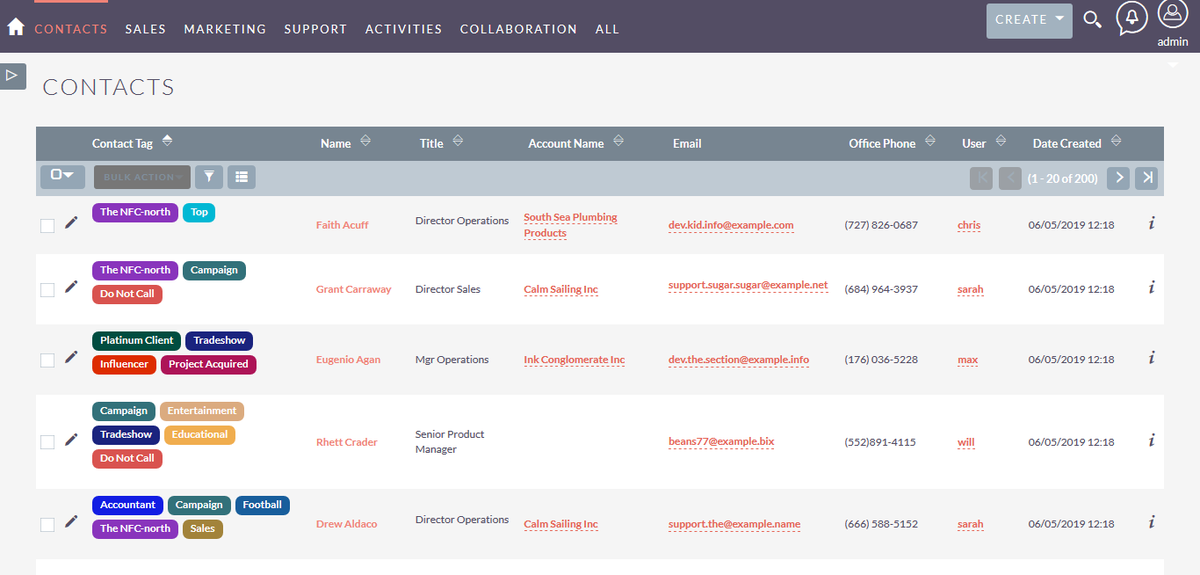The image size is (1200, 575).
Task: Click the purple The NFC-north tag for Faith Acuff
Action: click(x=135, y=212)
